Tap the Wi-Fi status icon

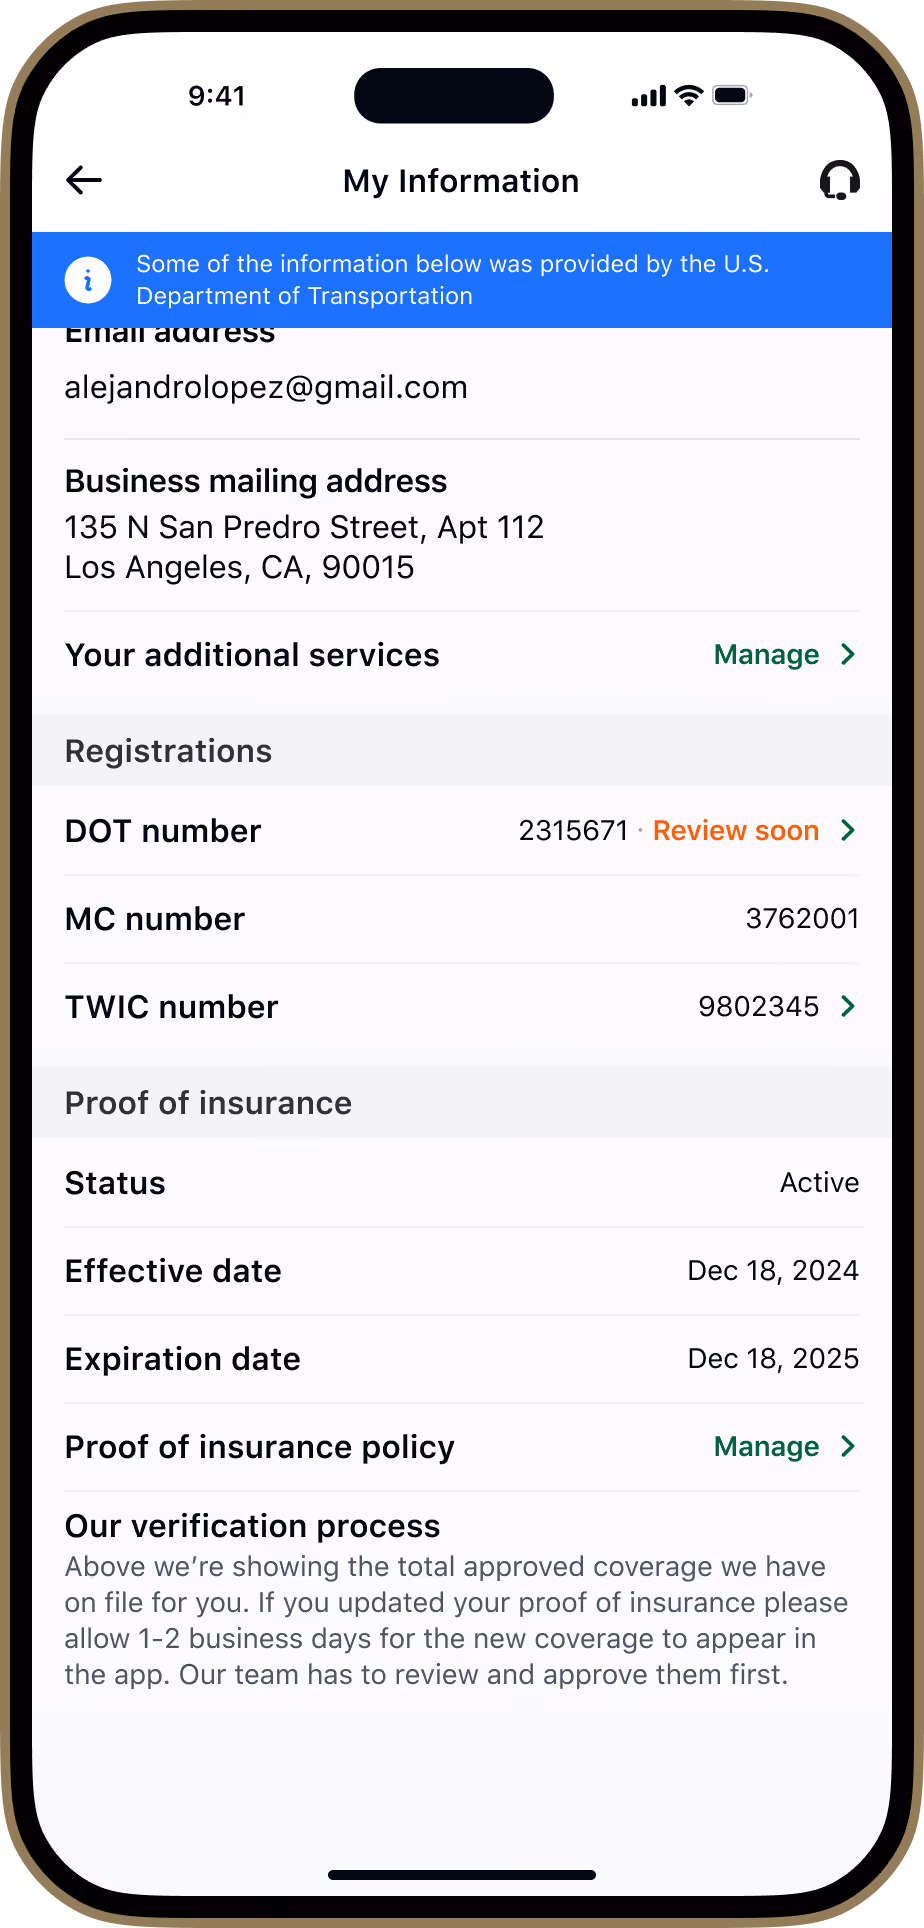[x=689, y=95]
